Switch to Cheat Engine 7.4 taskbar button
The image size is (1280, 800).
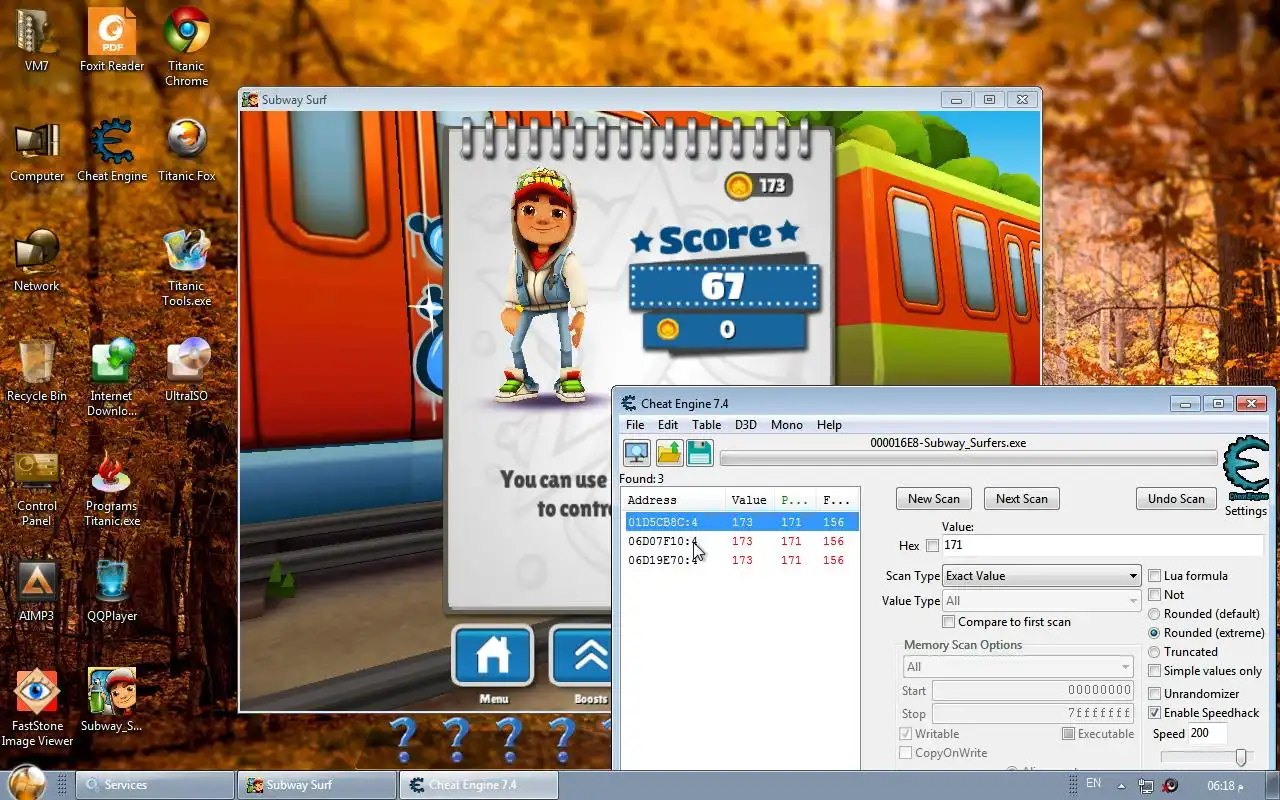479,785
